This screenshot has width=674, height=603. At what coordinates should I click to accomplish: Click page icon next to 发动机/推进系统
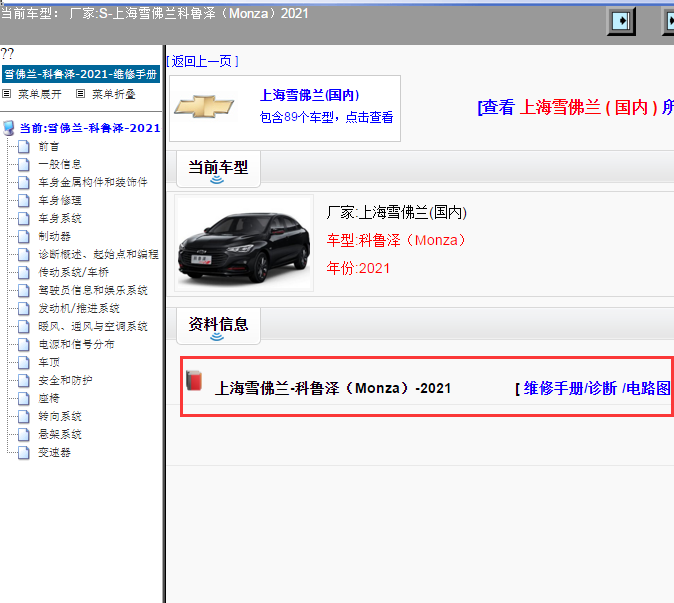point(24,309)
